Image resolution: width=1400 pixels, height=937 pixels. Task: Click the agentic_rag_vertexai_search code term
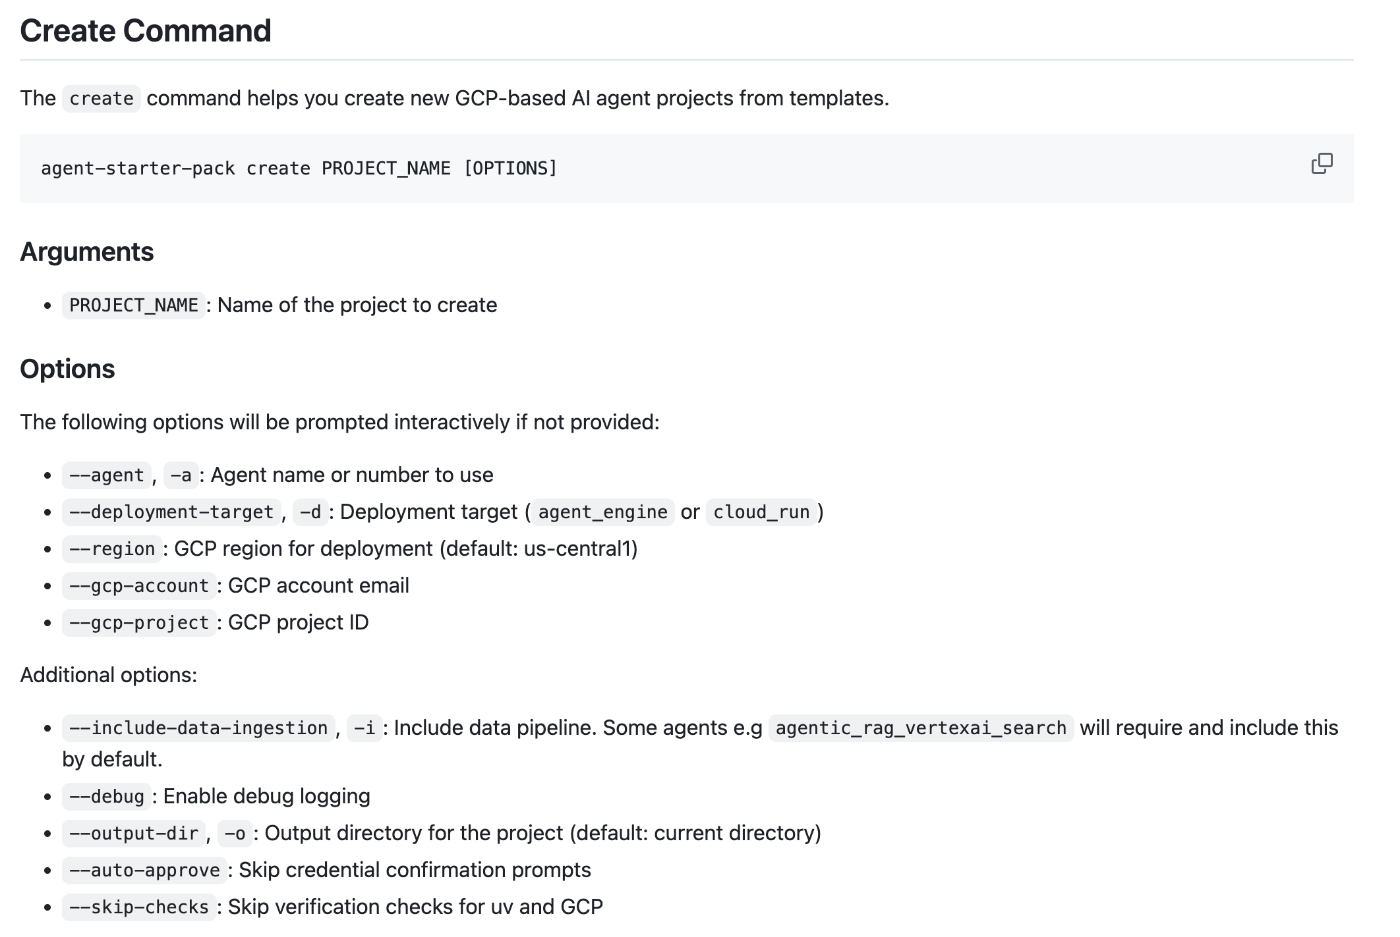921,728
